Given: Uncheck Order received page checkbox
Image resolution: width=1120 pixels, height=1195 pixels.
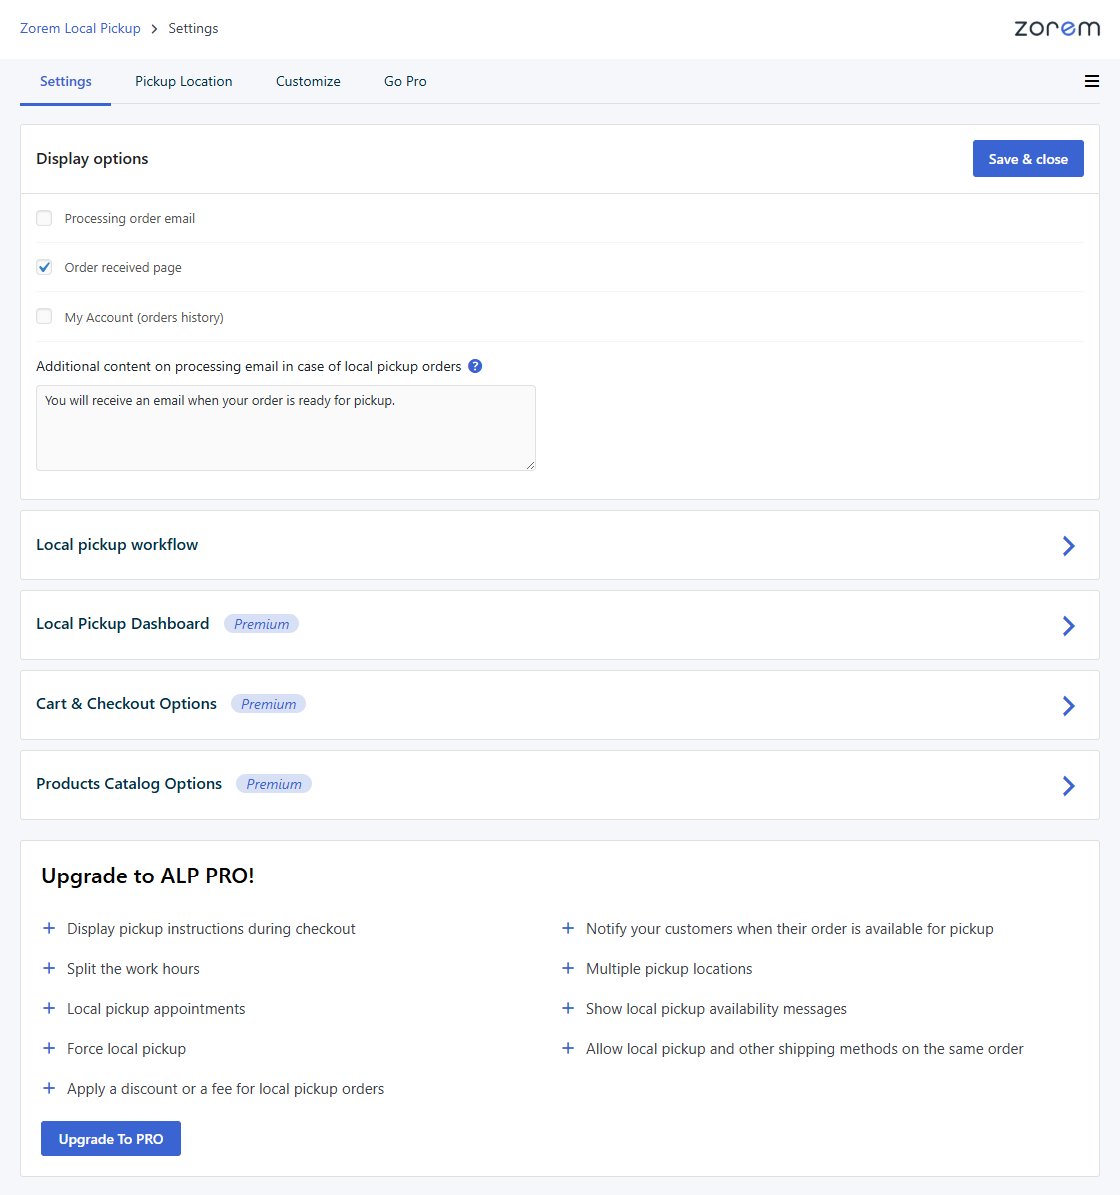Looking at the screenshot, I should pos(44,267).
